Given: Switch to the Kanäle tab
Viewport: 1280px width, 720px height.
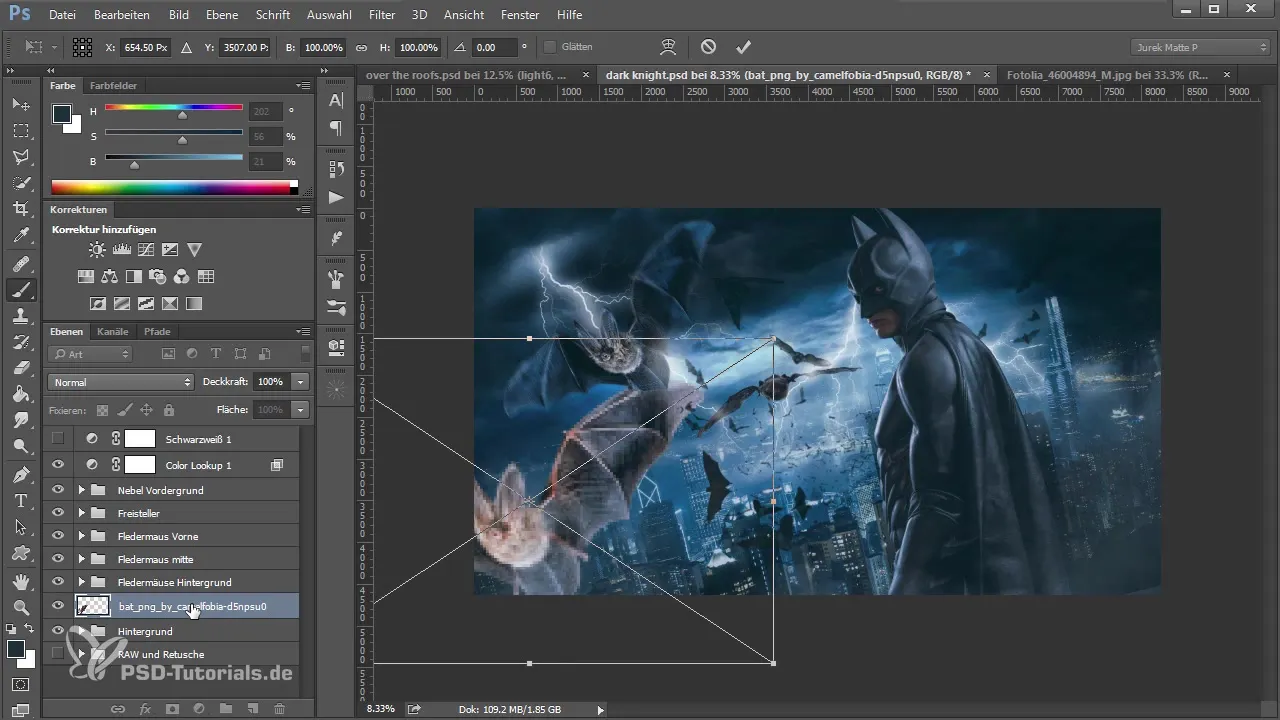Looking at the screenshot, I should (x=113, y=331).
